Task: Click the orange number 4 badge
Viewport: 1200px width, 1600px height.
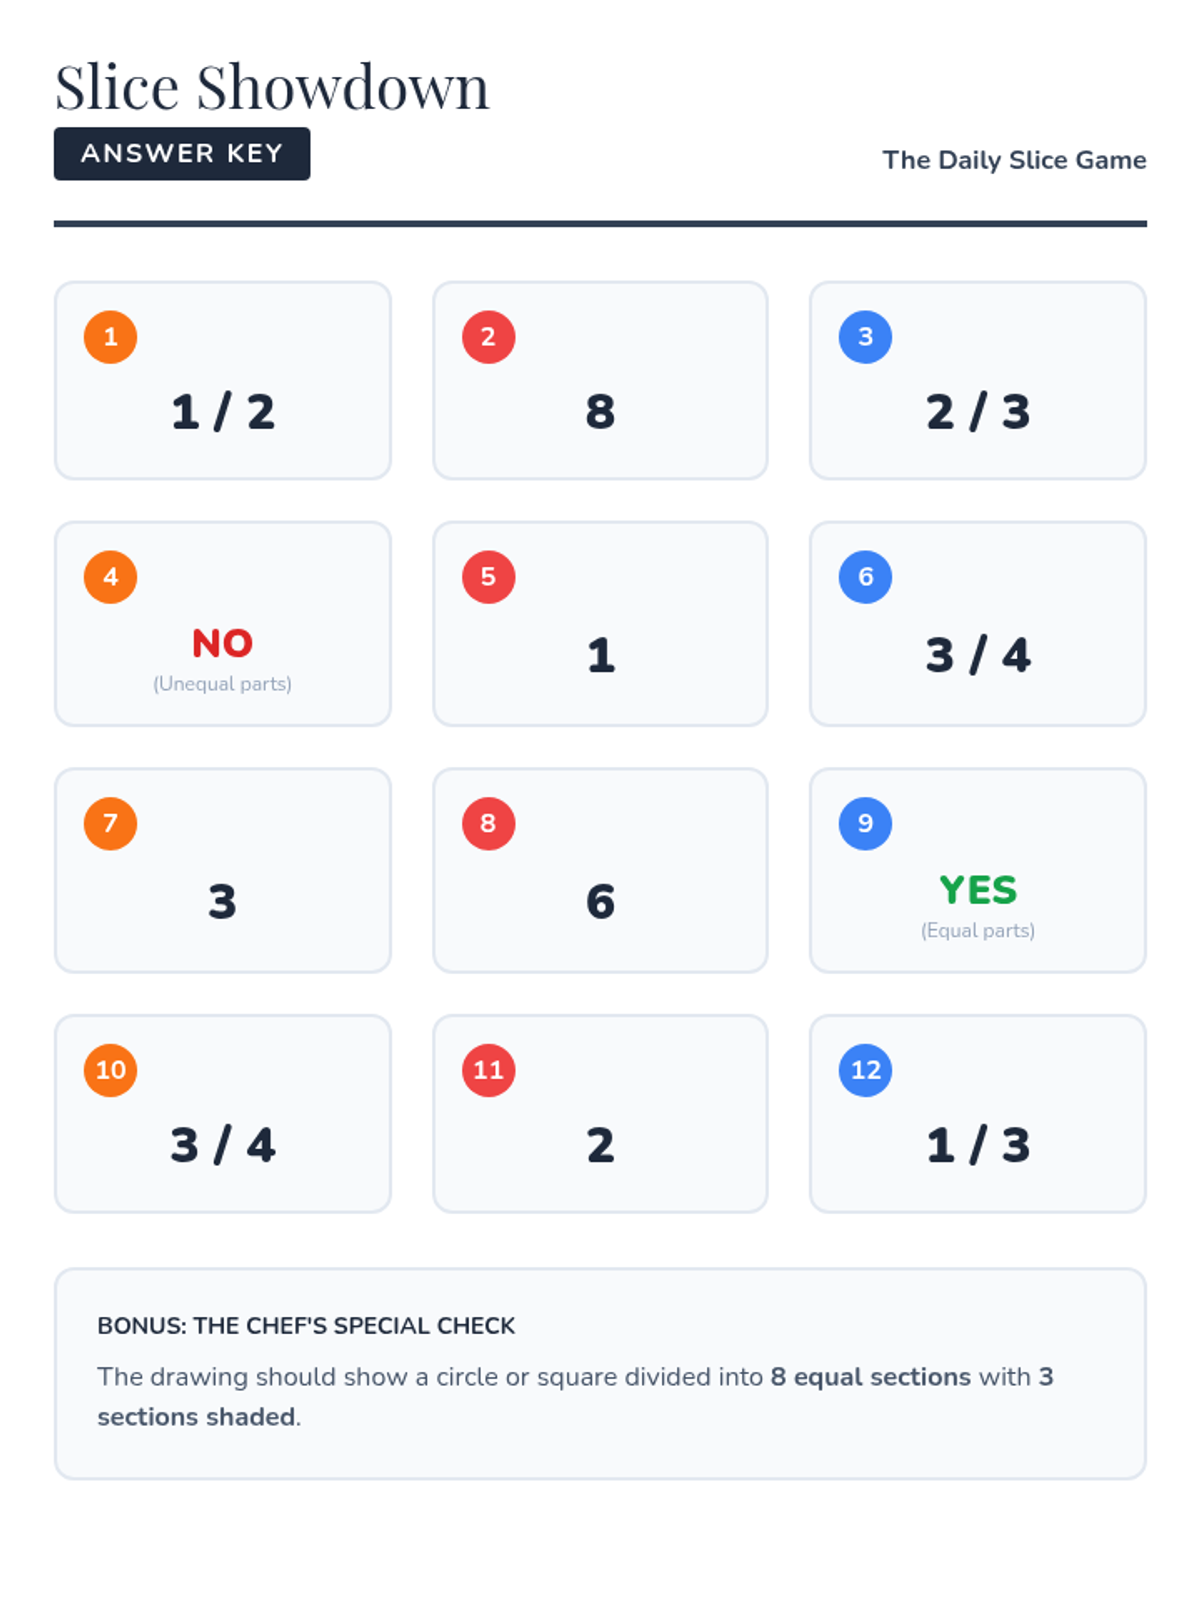Action: click(x=110, y=577)
